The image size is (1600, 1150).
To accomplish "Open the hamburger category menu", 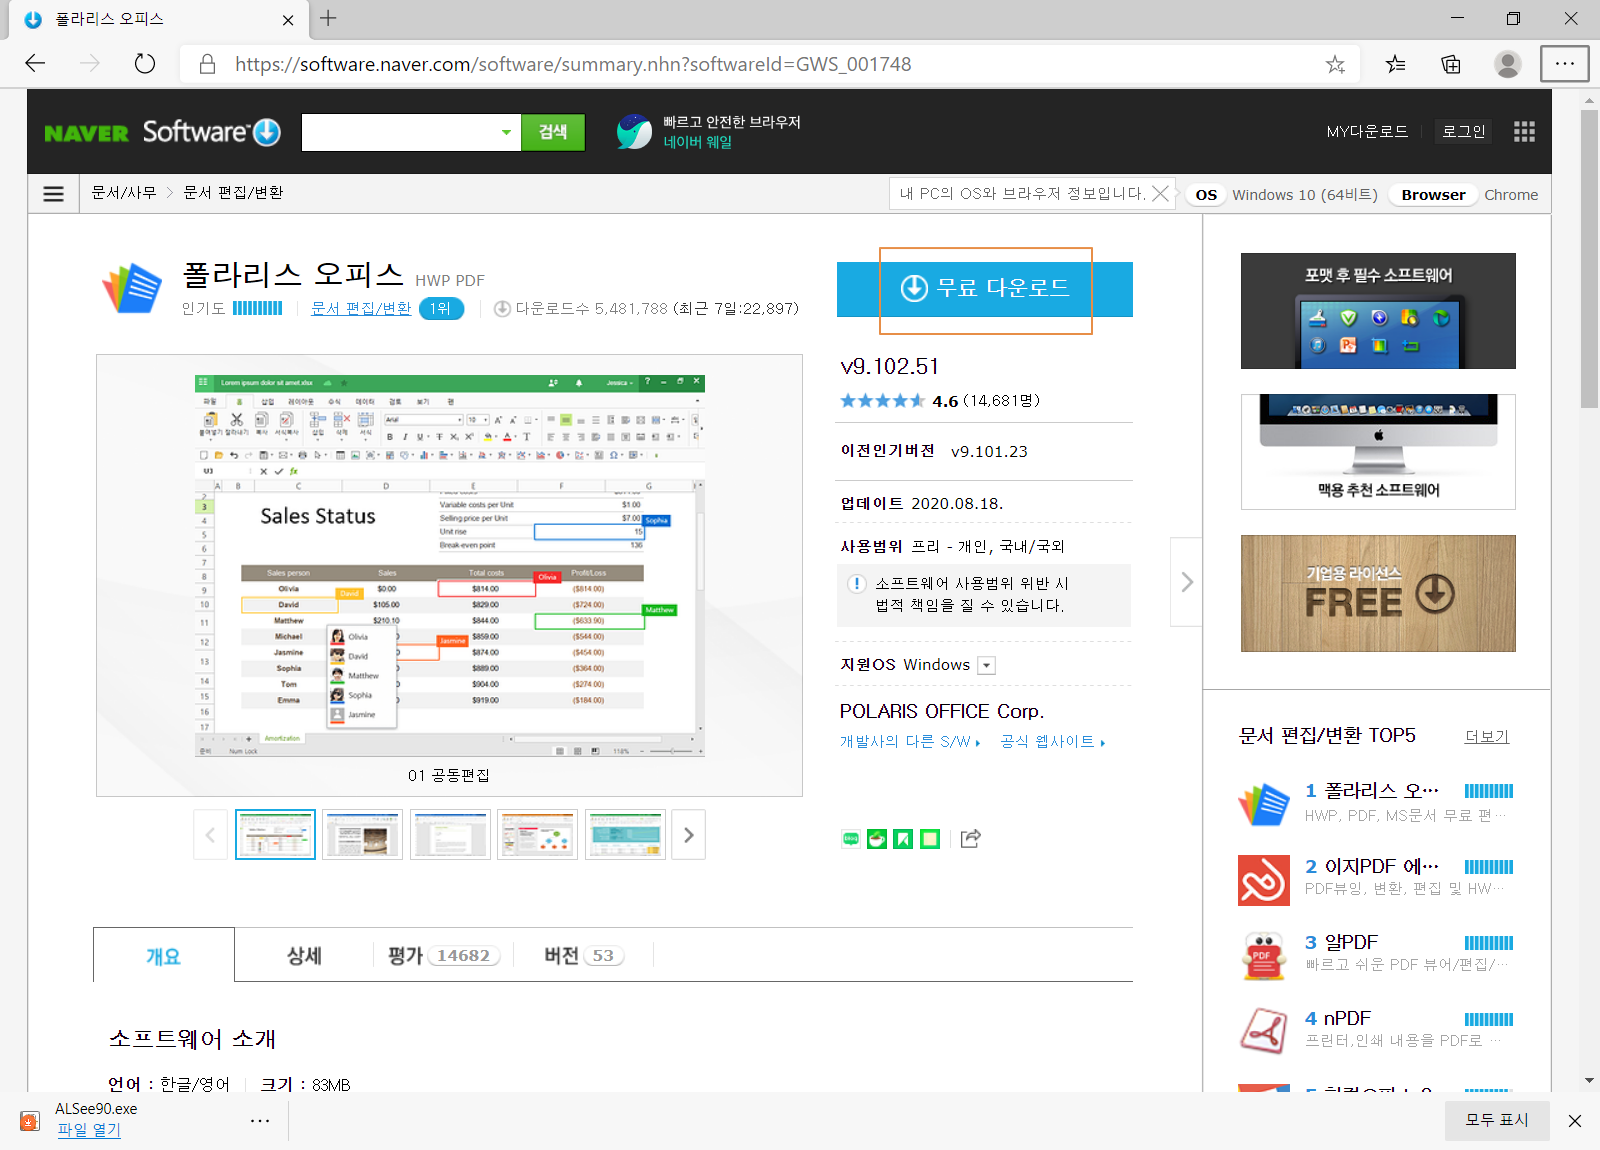I will [54, 194].
